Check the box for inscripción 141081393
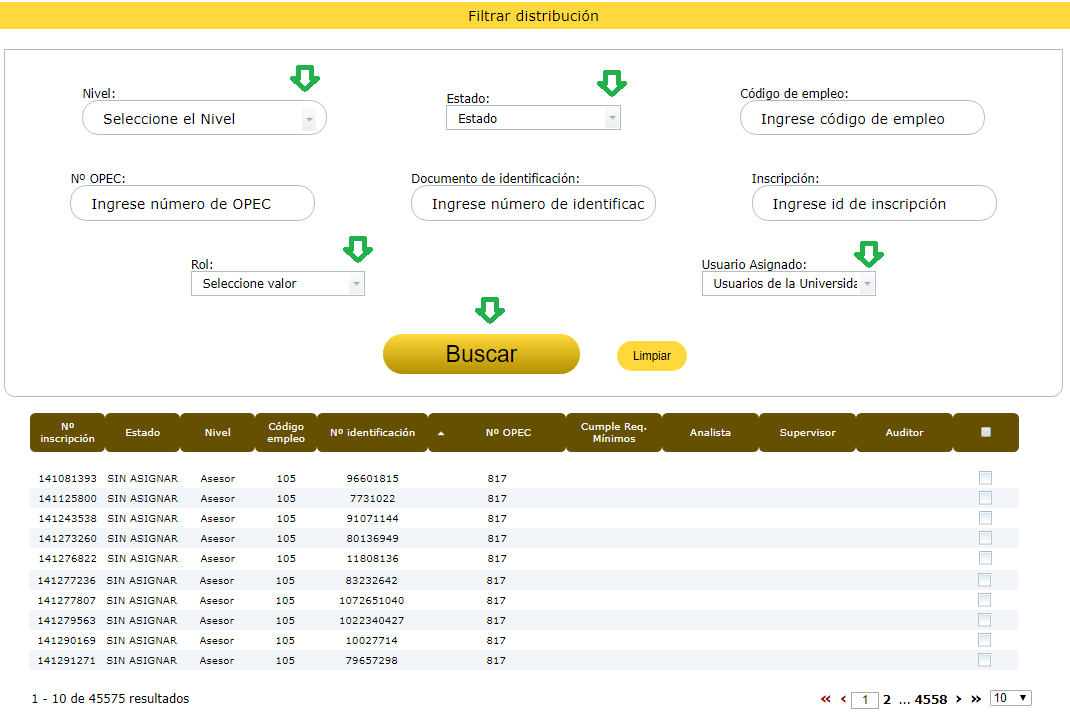1070x716 pixels. [x=985, y=478]
